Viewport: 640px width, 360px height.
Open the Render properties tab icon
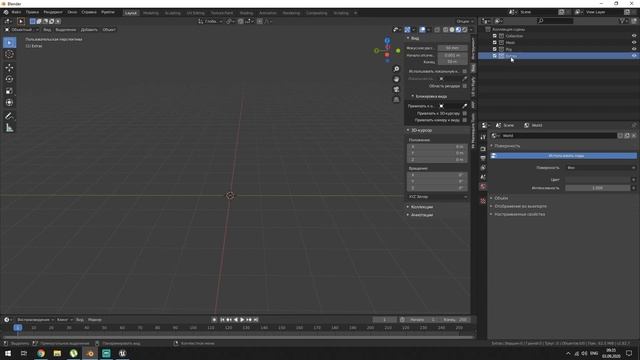[x=483, y=149]
